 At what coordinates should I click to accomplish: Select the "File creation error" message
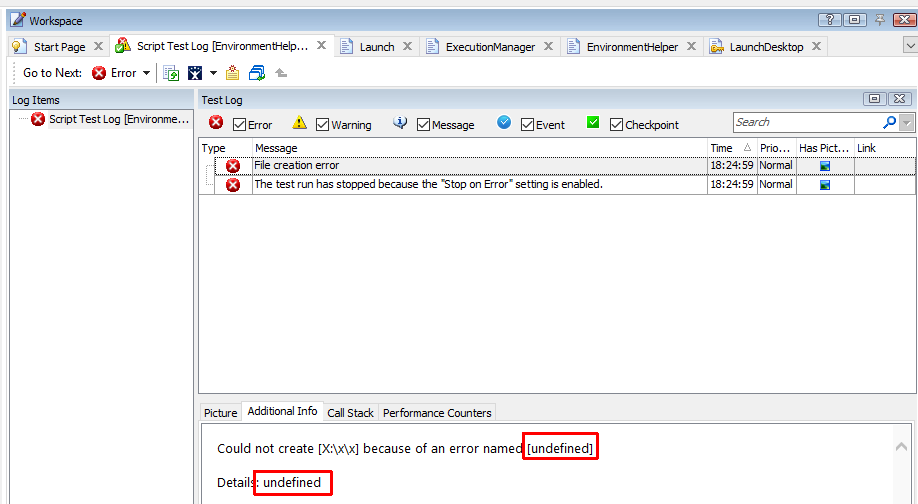(x=296, y=166)
